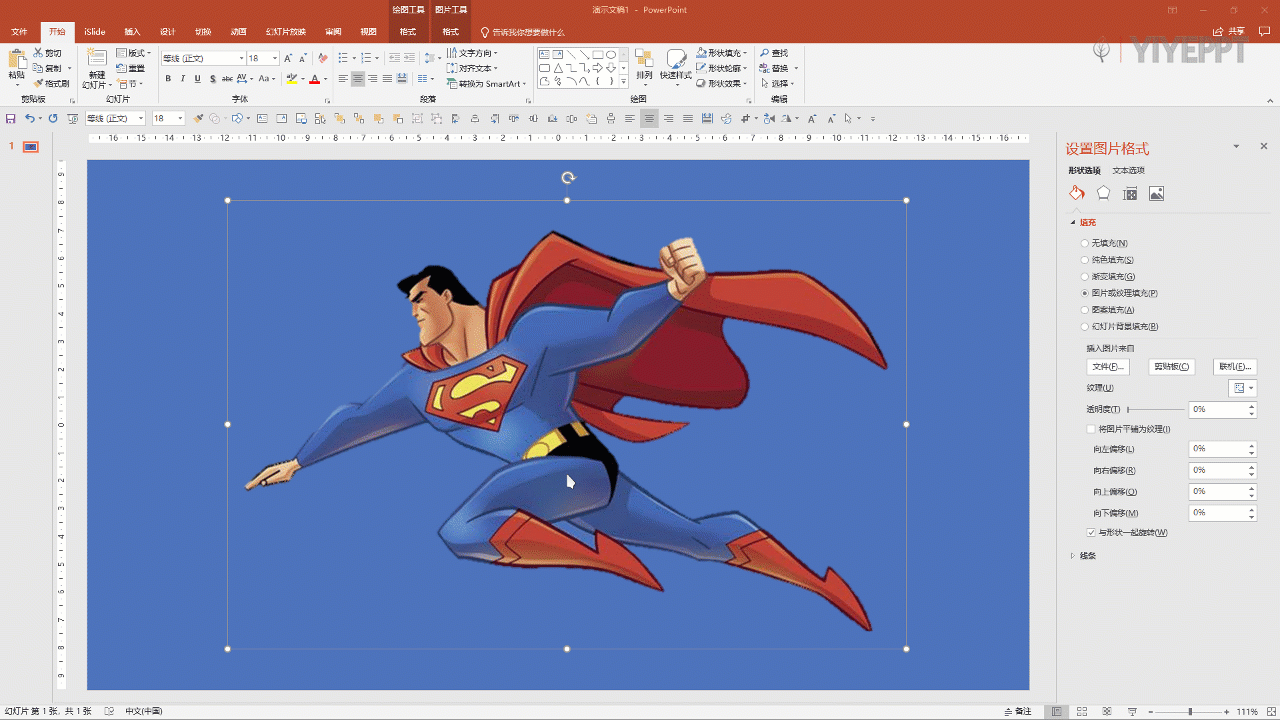Select the Gradient fill (渐变填充) option

click(1085, 276)
